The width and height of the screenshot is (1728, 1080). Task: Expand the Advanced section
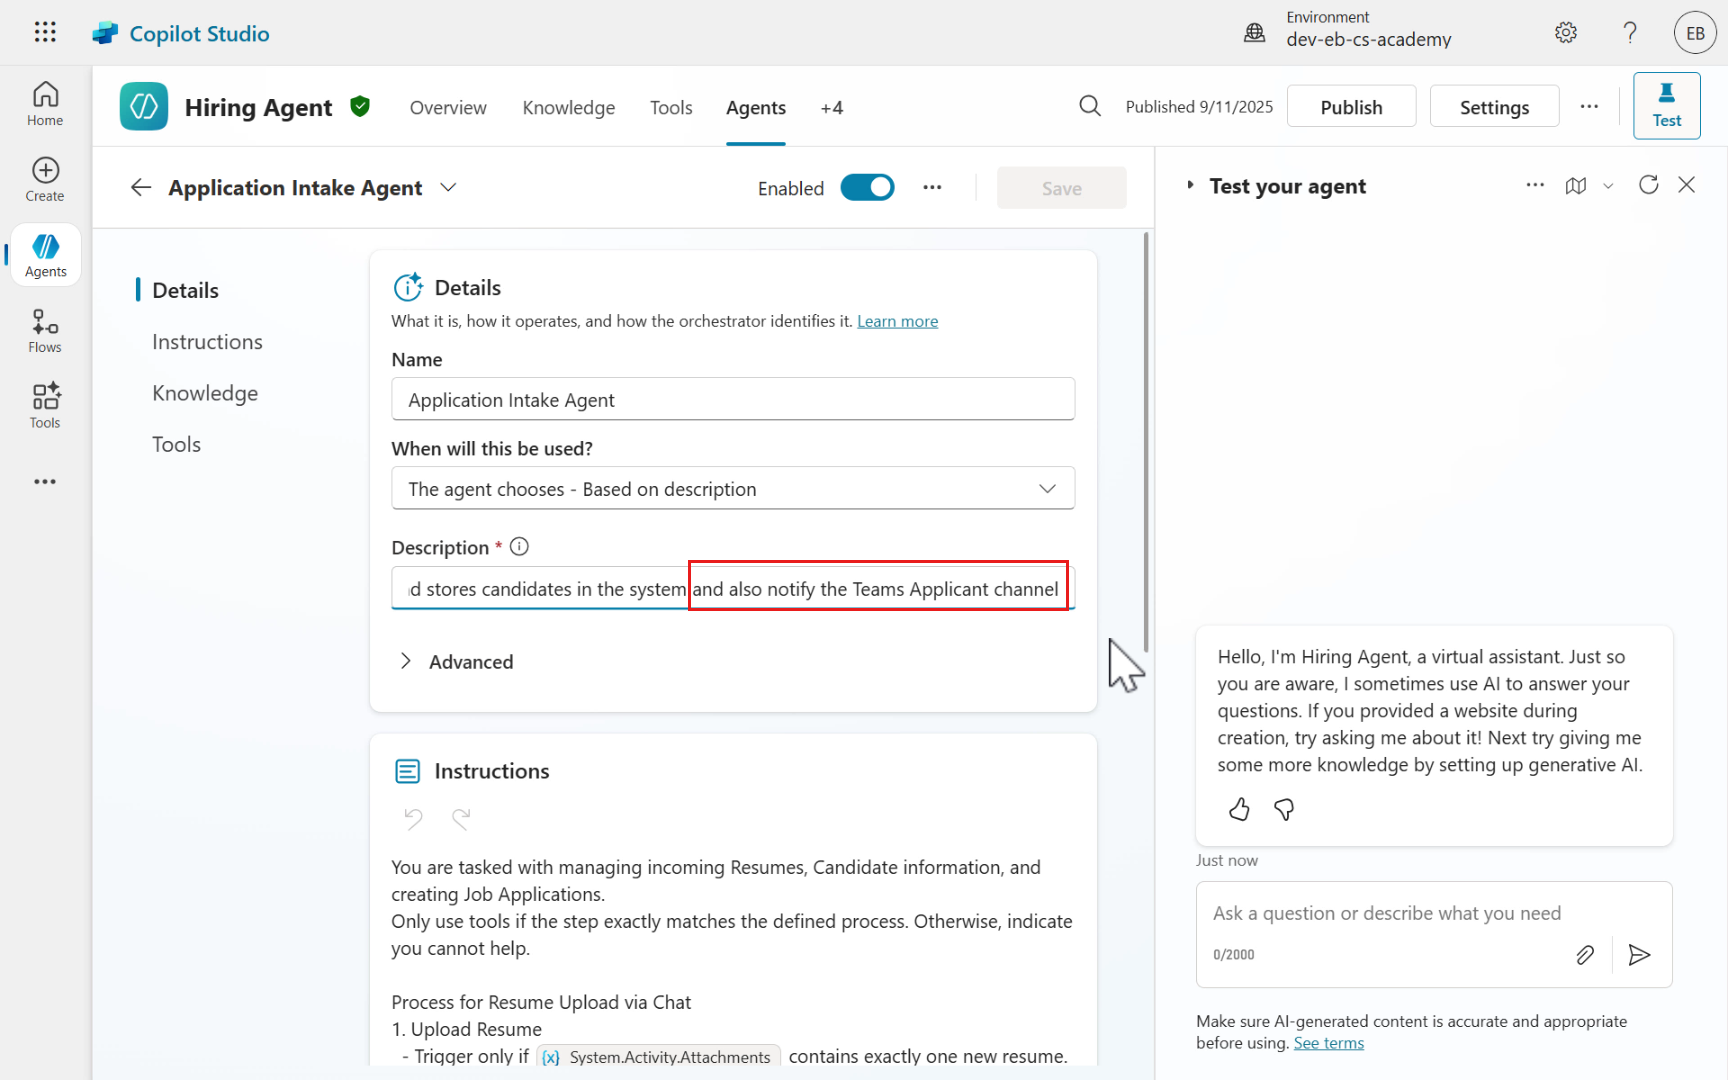(x=406, y=661)
